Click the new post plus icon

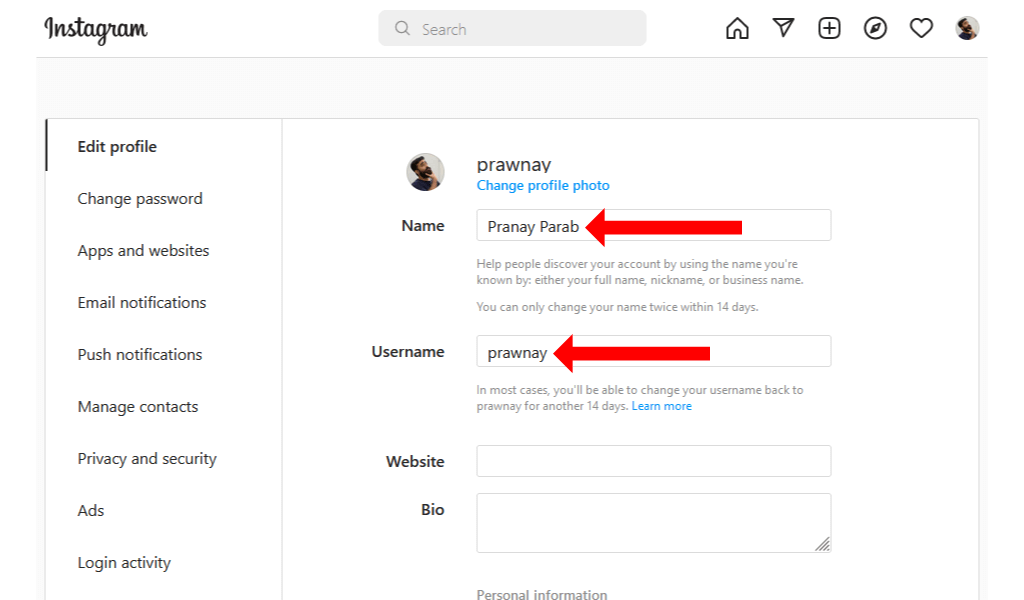[829, 29]
